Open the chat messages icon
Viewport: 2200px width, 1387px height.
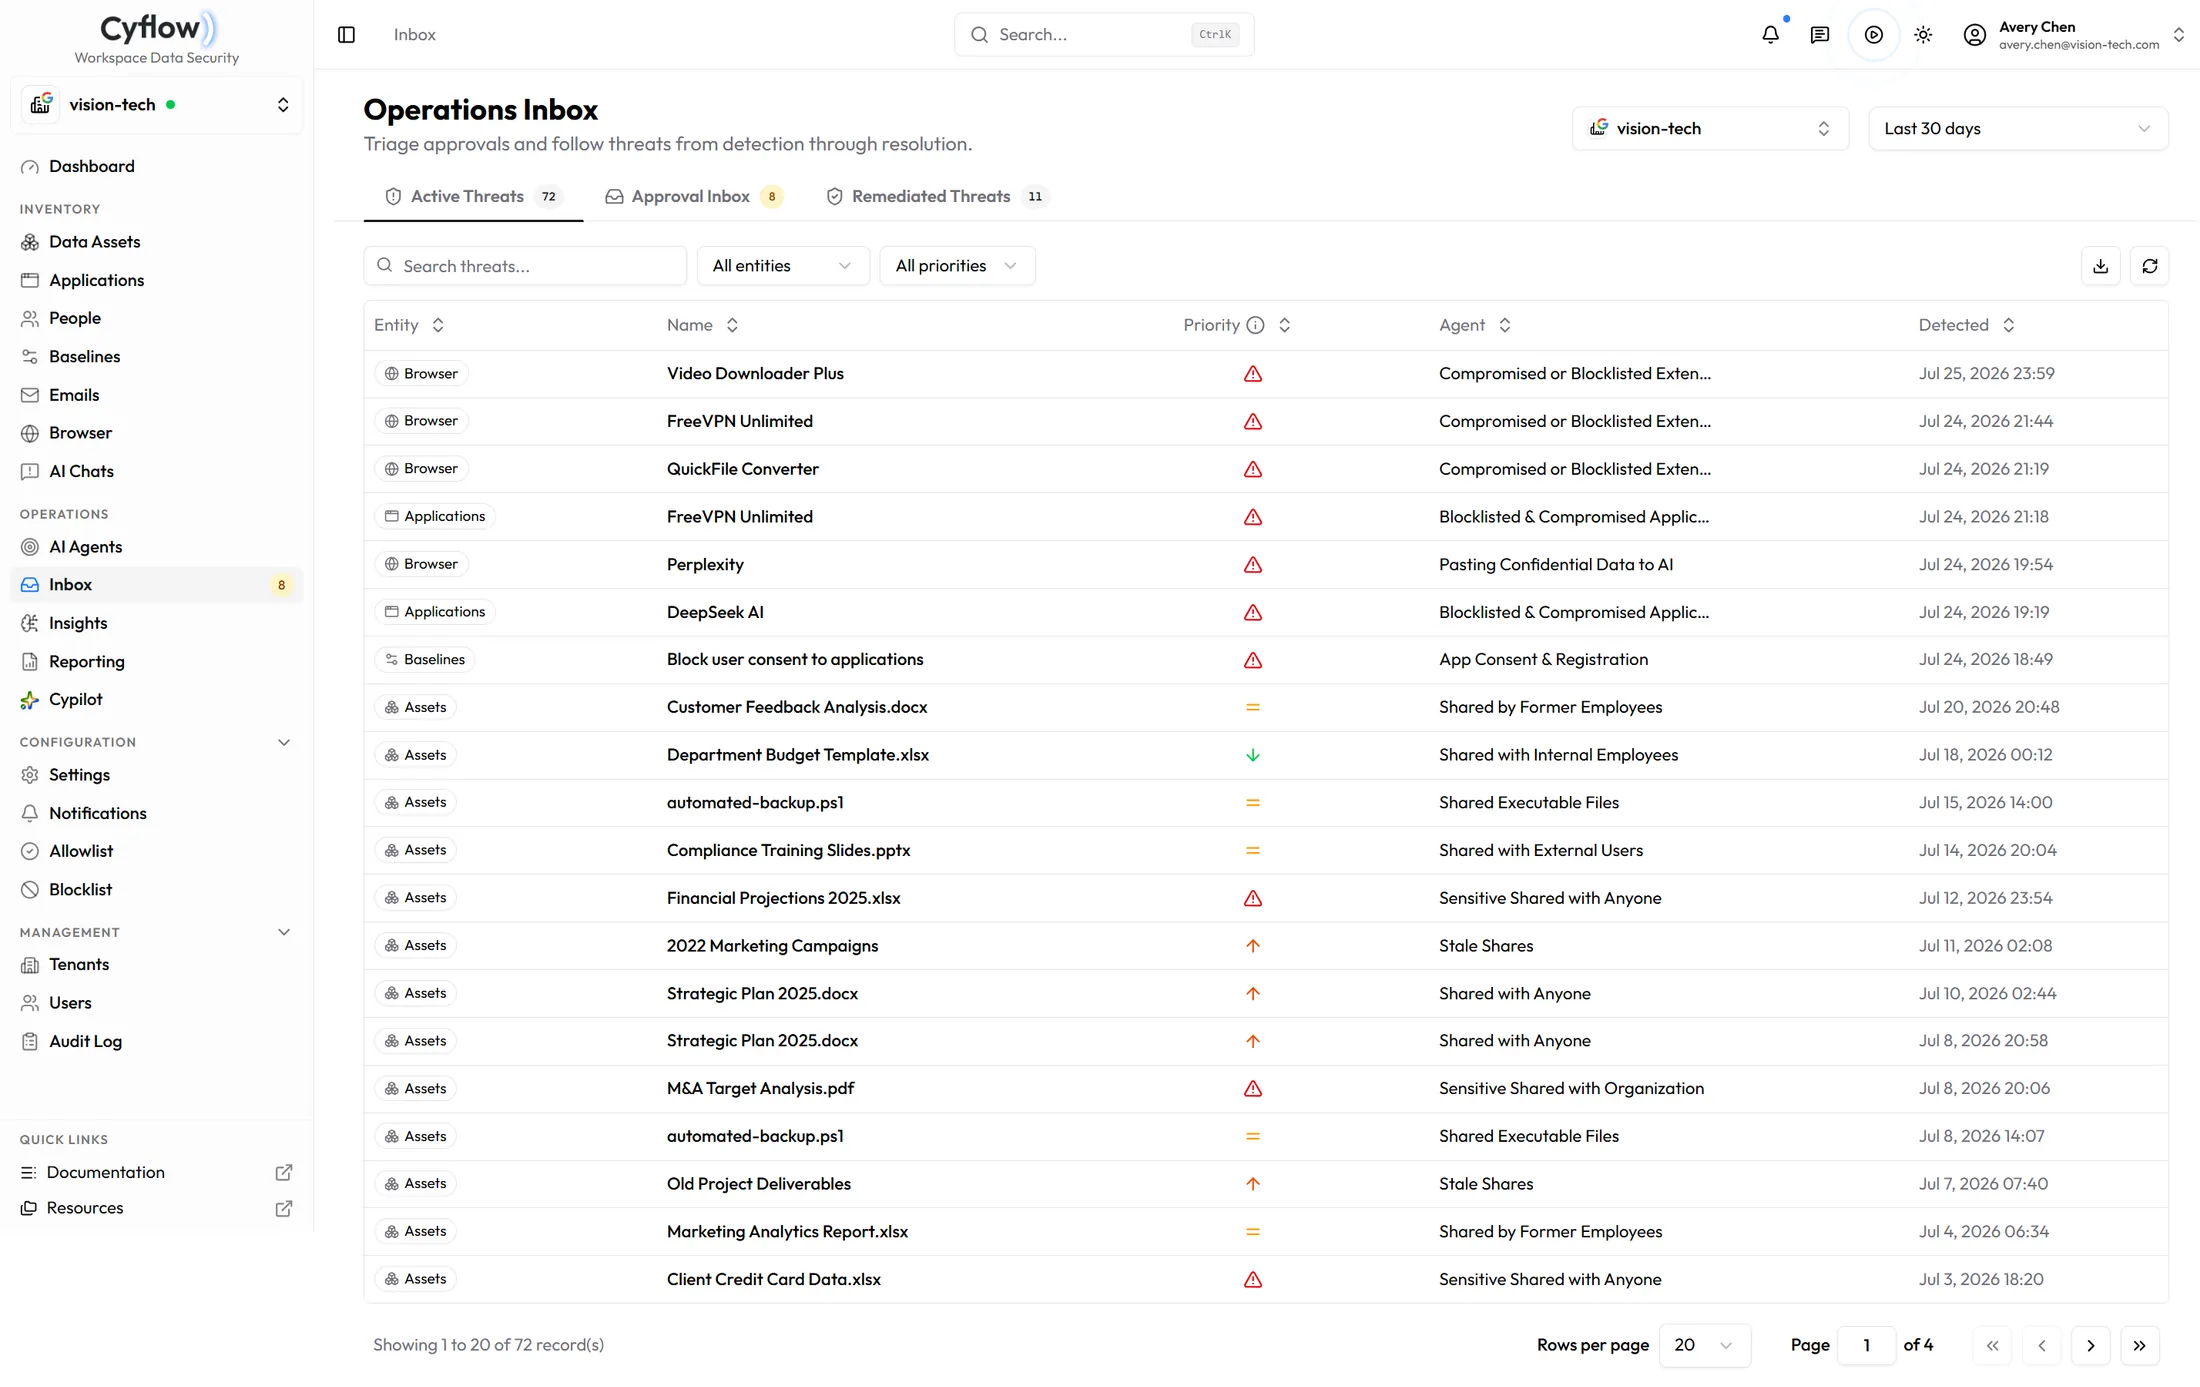point(1820,35)
